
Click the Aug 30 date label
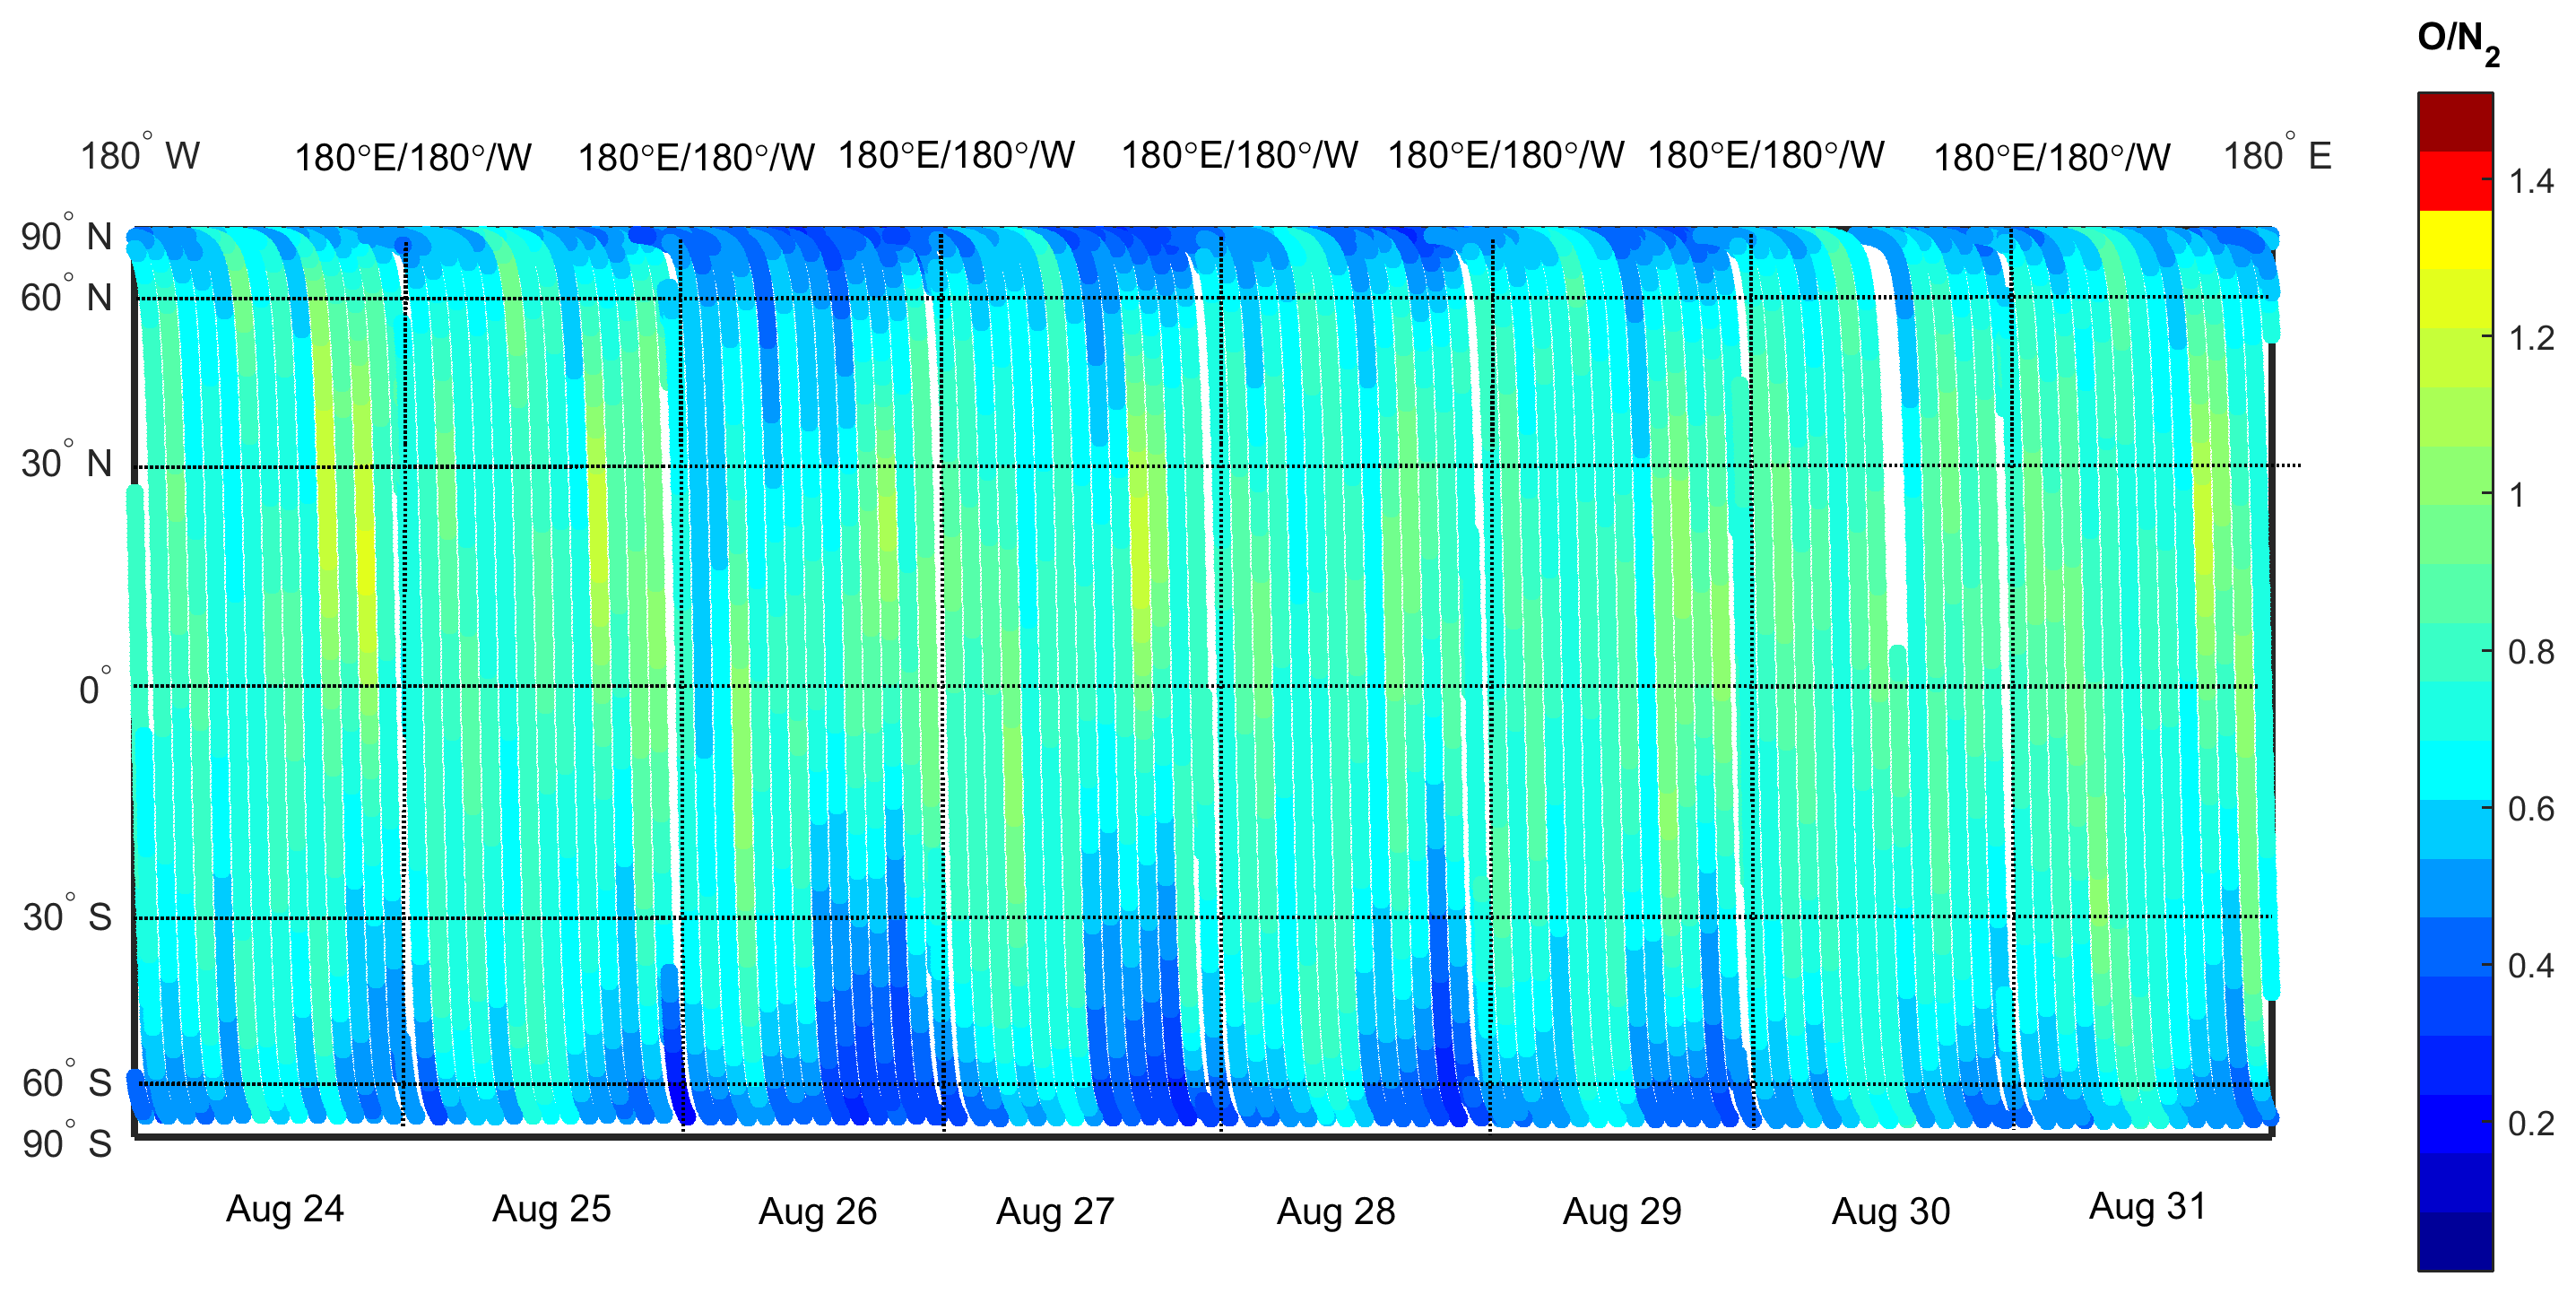(x=1890, y=1211)
